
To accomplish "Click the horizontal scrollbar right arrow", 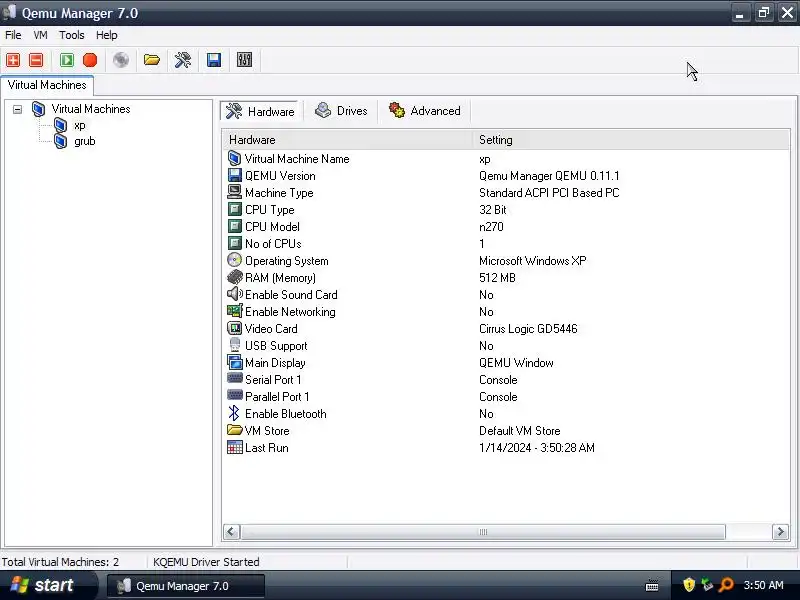I will 780,532.
